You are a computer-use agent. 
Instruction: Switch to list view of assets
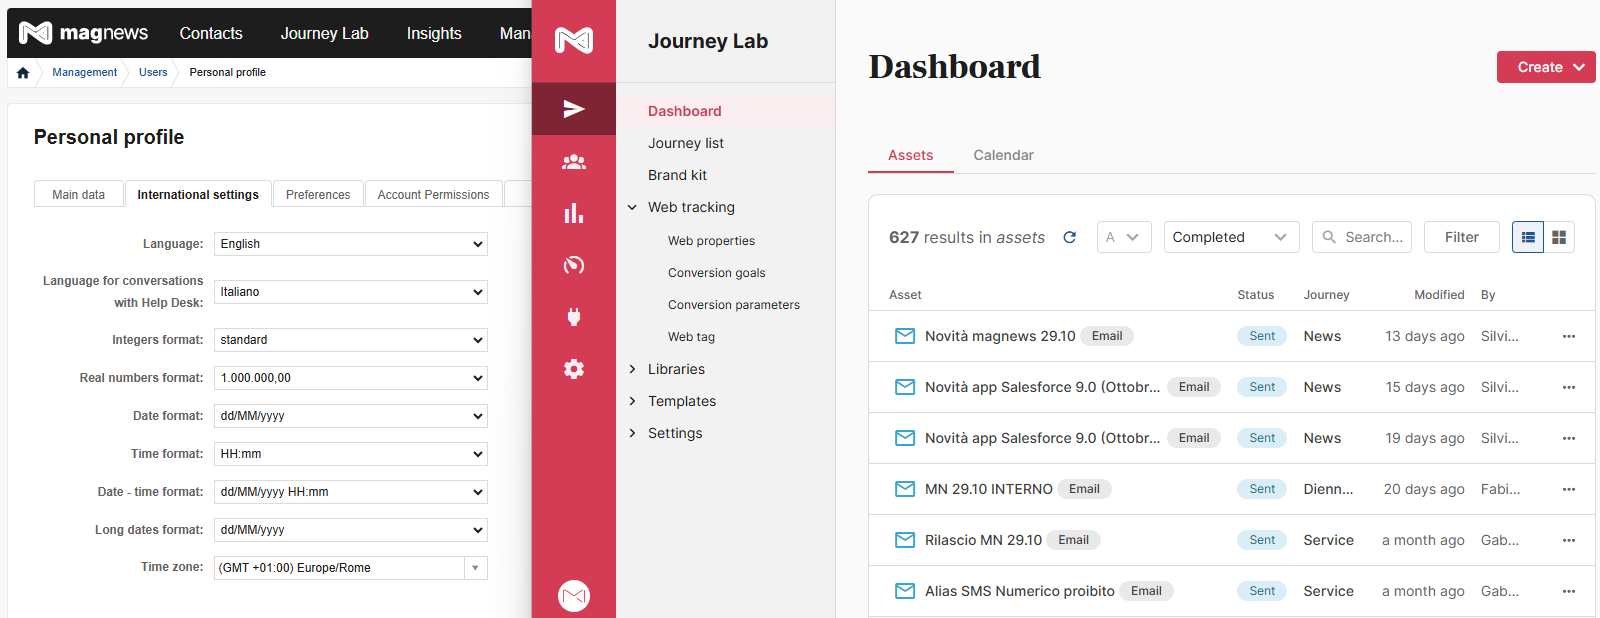[x=1528, y=237]
